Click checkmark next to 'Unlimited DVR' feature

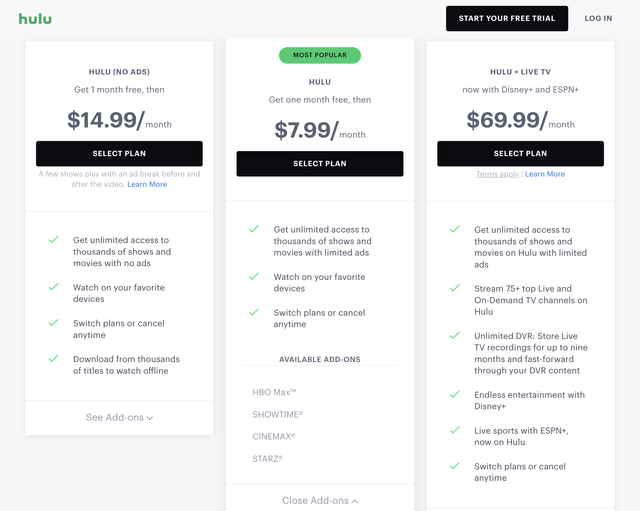454,336
